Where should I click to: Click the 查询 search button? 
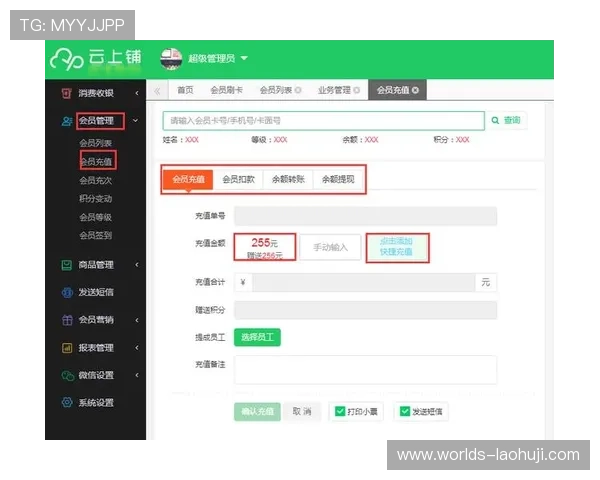coord(506,121)
